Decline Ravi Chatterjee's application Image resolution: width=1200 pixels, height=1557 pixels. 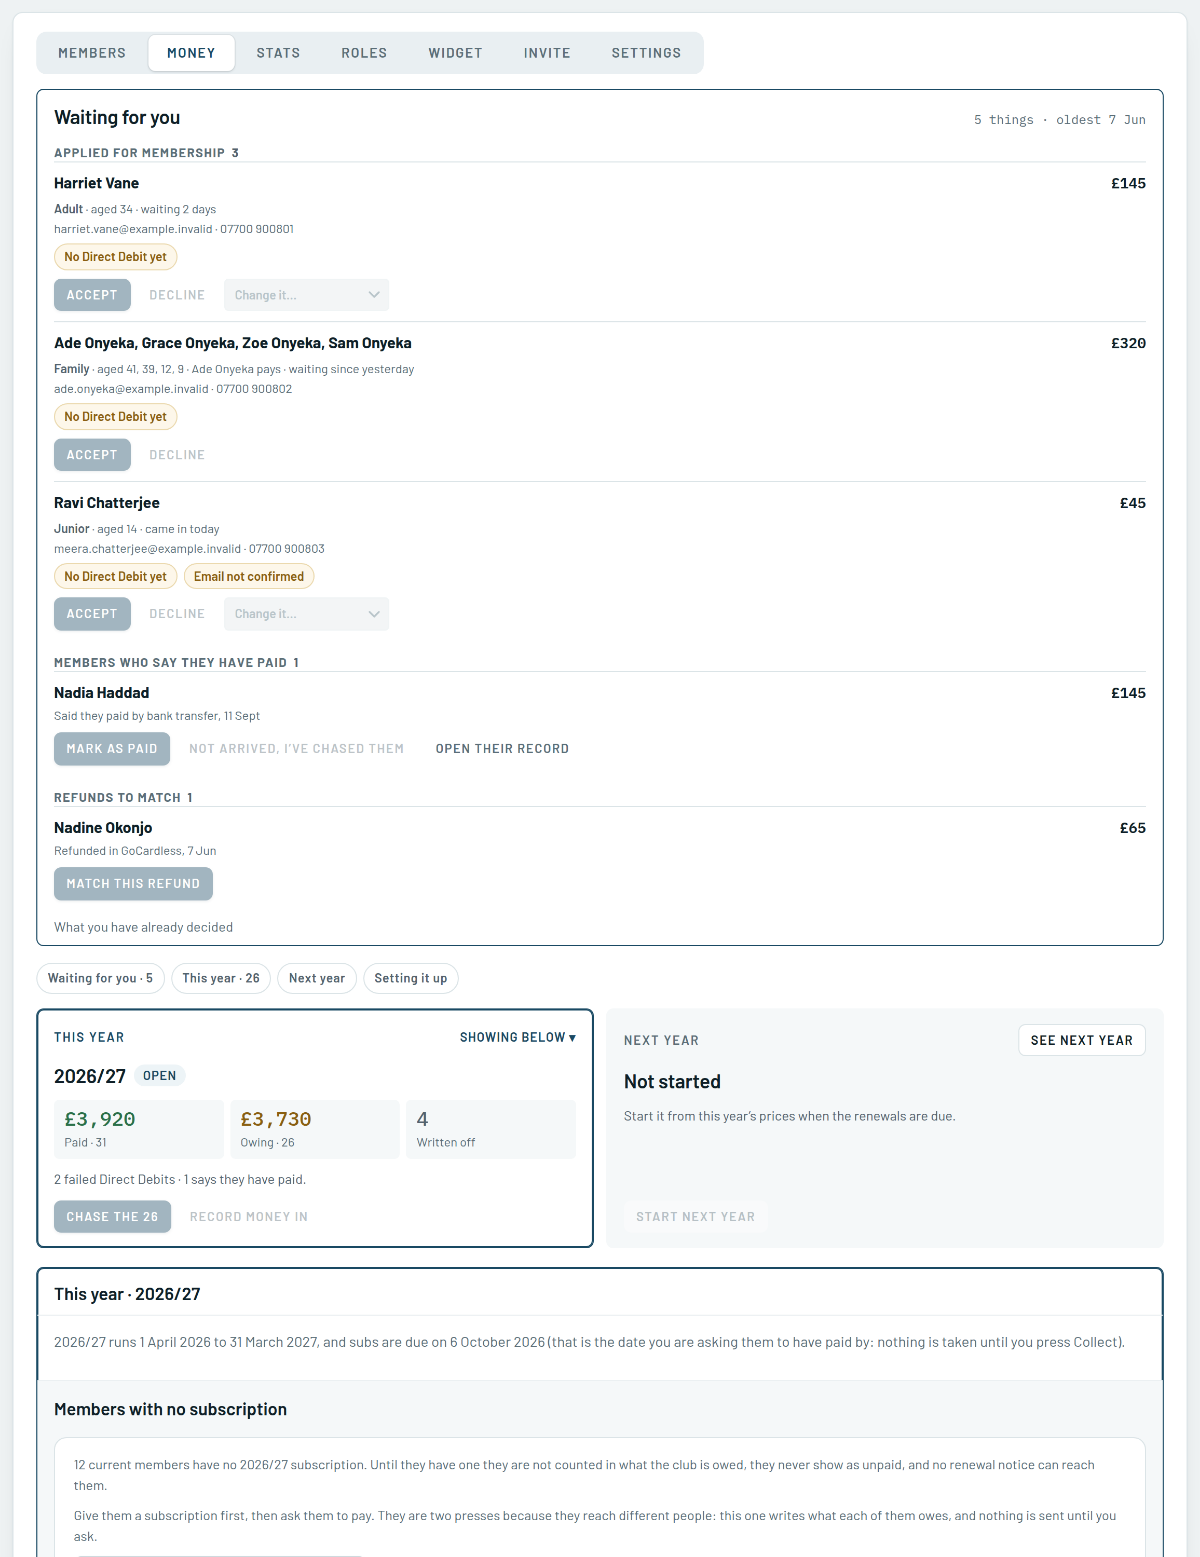pyautogui.click(x=177, y=614)
